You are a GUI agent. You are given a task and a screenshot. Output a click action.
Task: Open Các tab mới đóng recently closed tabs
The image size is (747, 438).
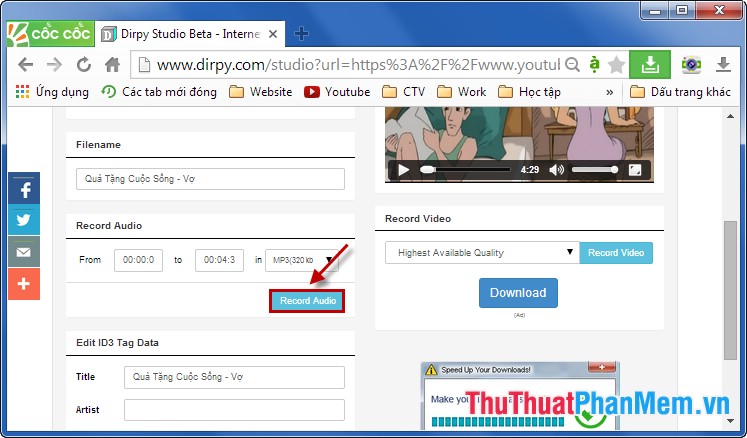coord(159,92)
